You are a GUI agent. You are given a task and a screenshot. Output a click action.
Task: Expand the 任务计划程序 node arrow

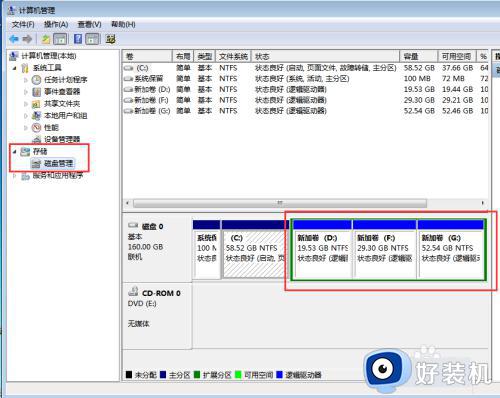point(26,80)
